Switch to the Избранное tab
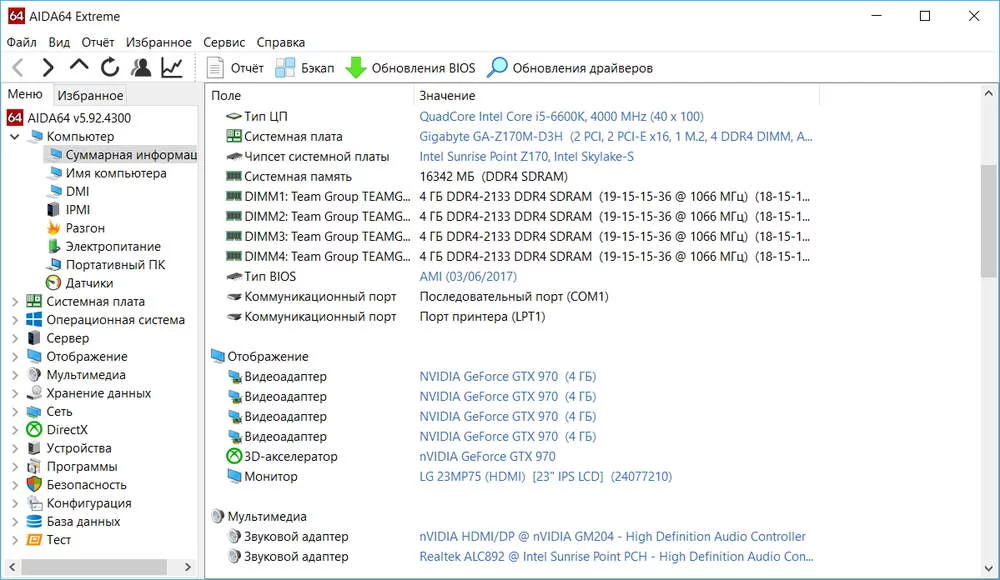This screenshot has height=580, width=1000. (x=90, y=96)
